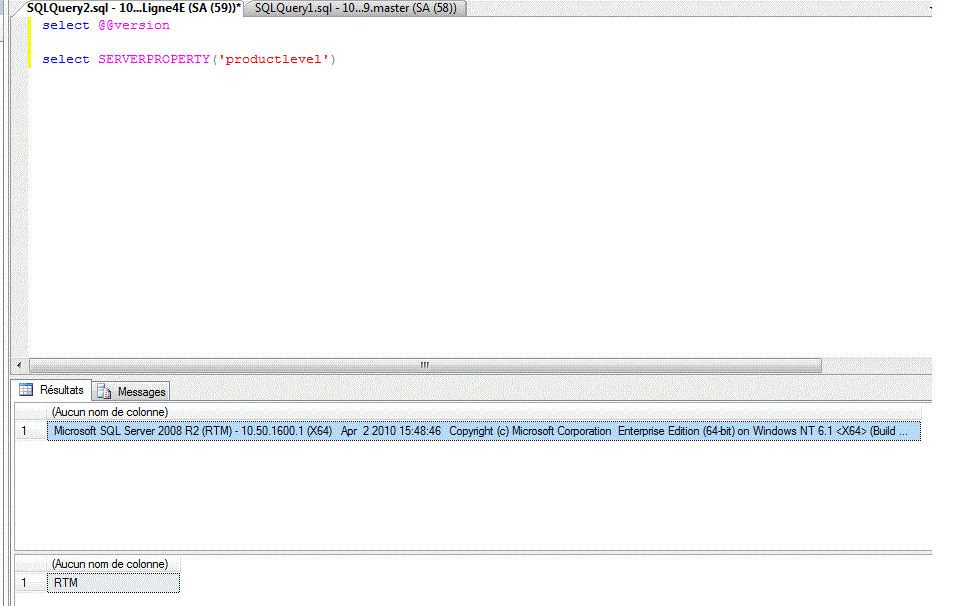Click on the SERVERPROPERTY keyword in the editor
This screenshot has width=960, height=606.
[x=154, y=59]
